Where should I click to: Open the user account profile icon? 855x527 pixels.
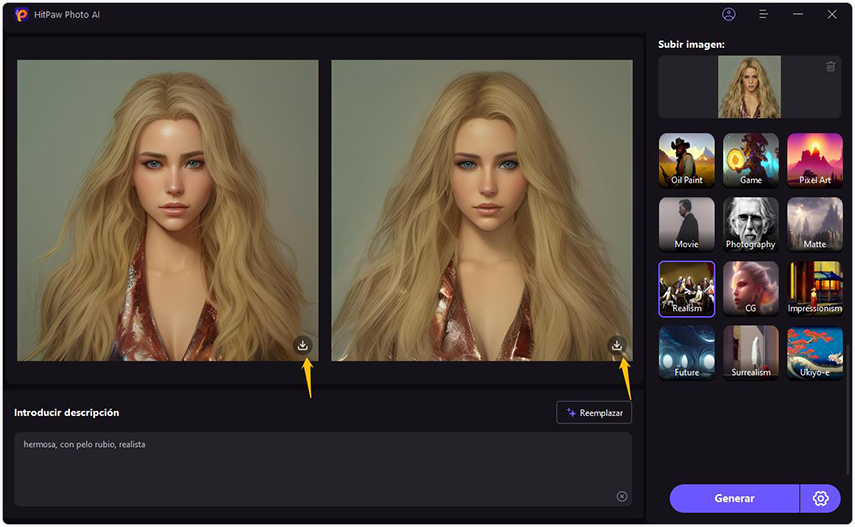click(x=728, y=15)
